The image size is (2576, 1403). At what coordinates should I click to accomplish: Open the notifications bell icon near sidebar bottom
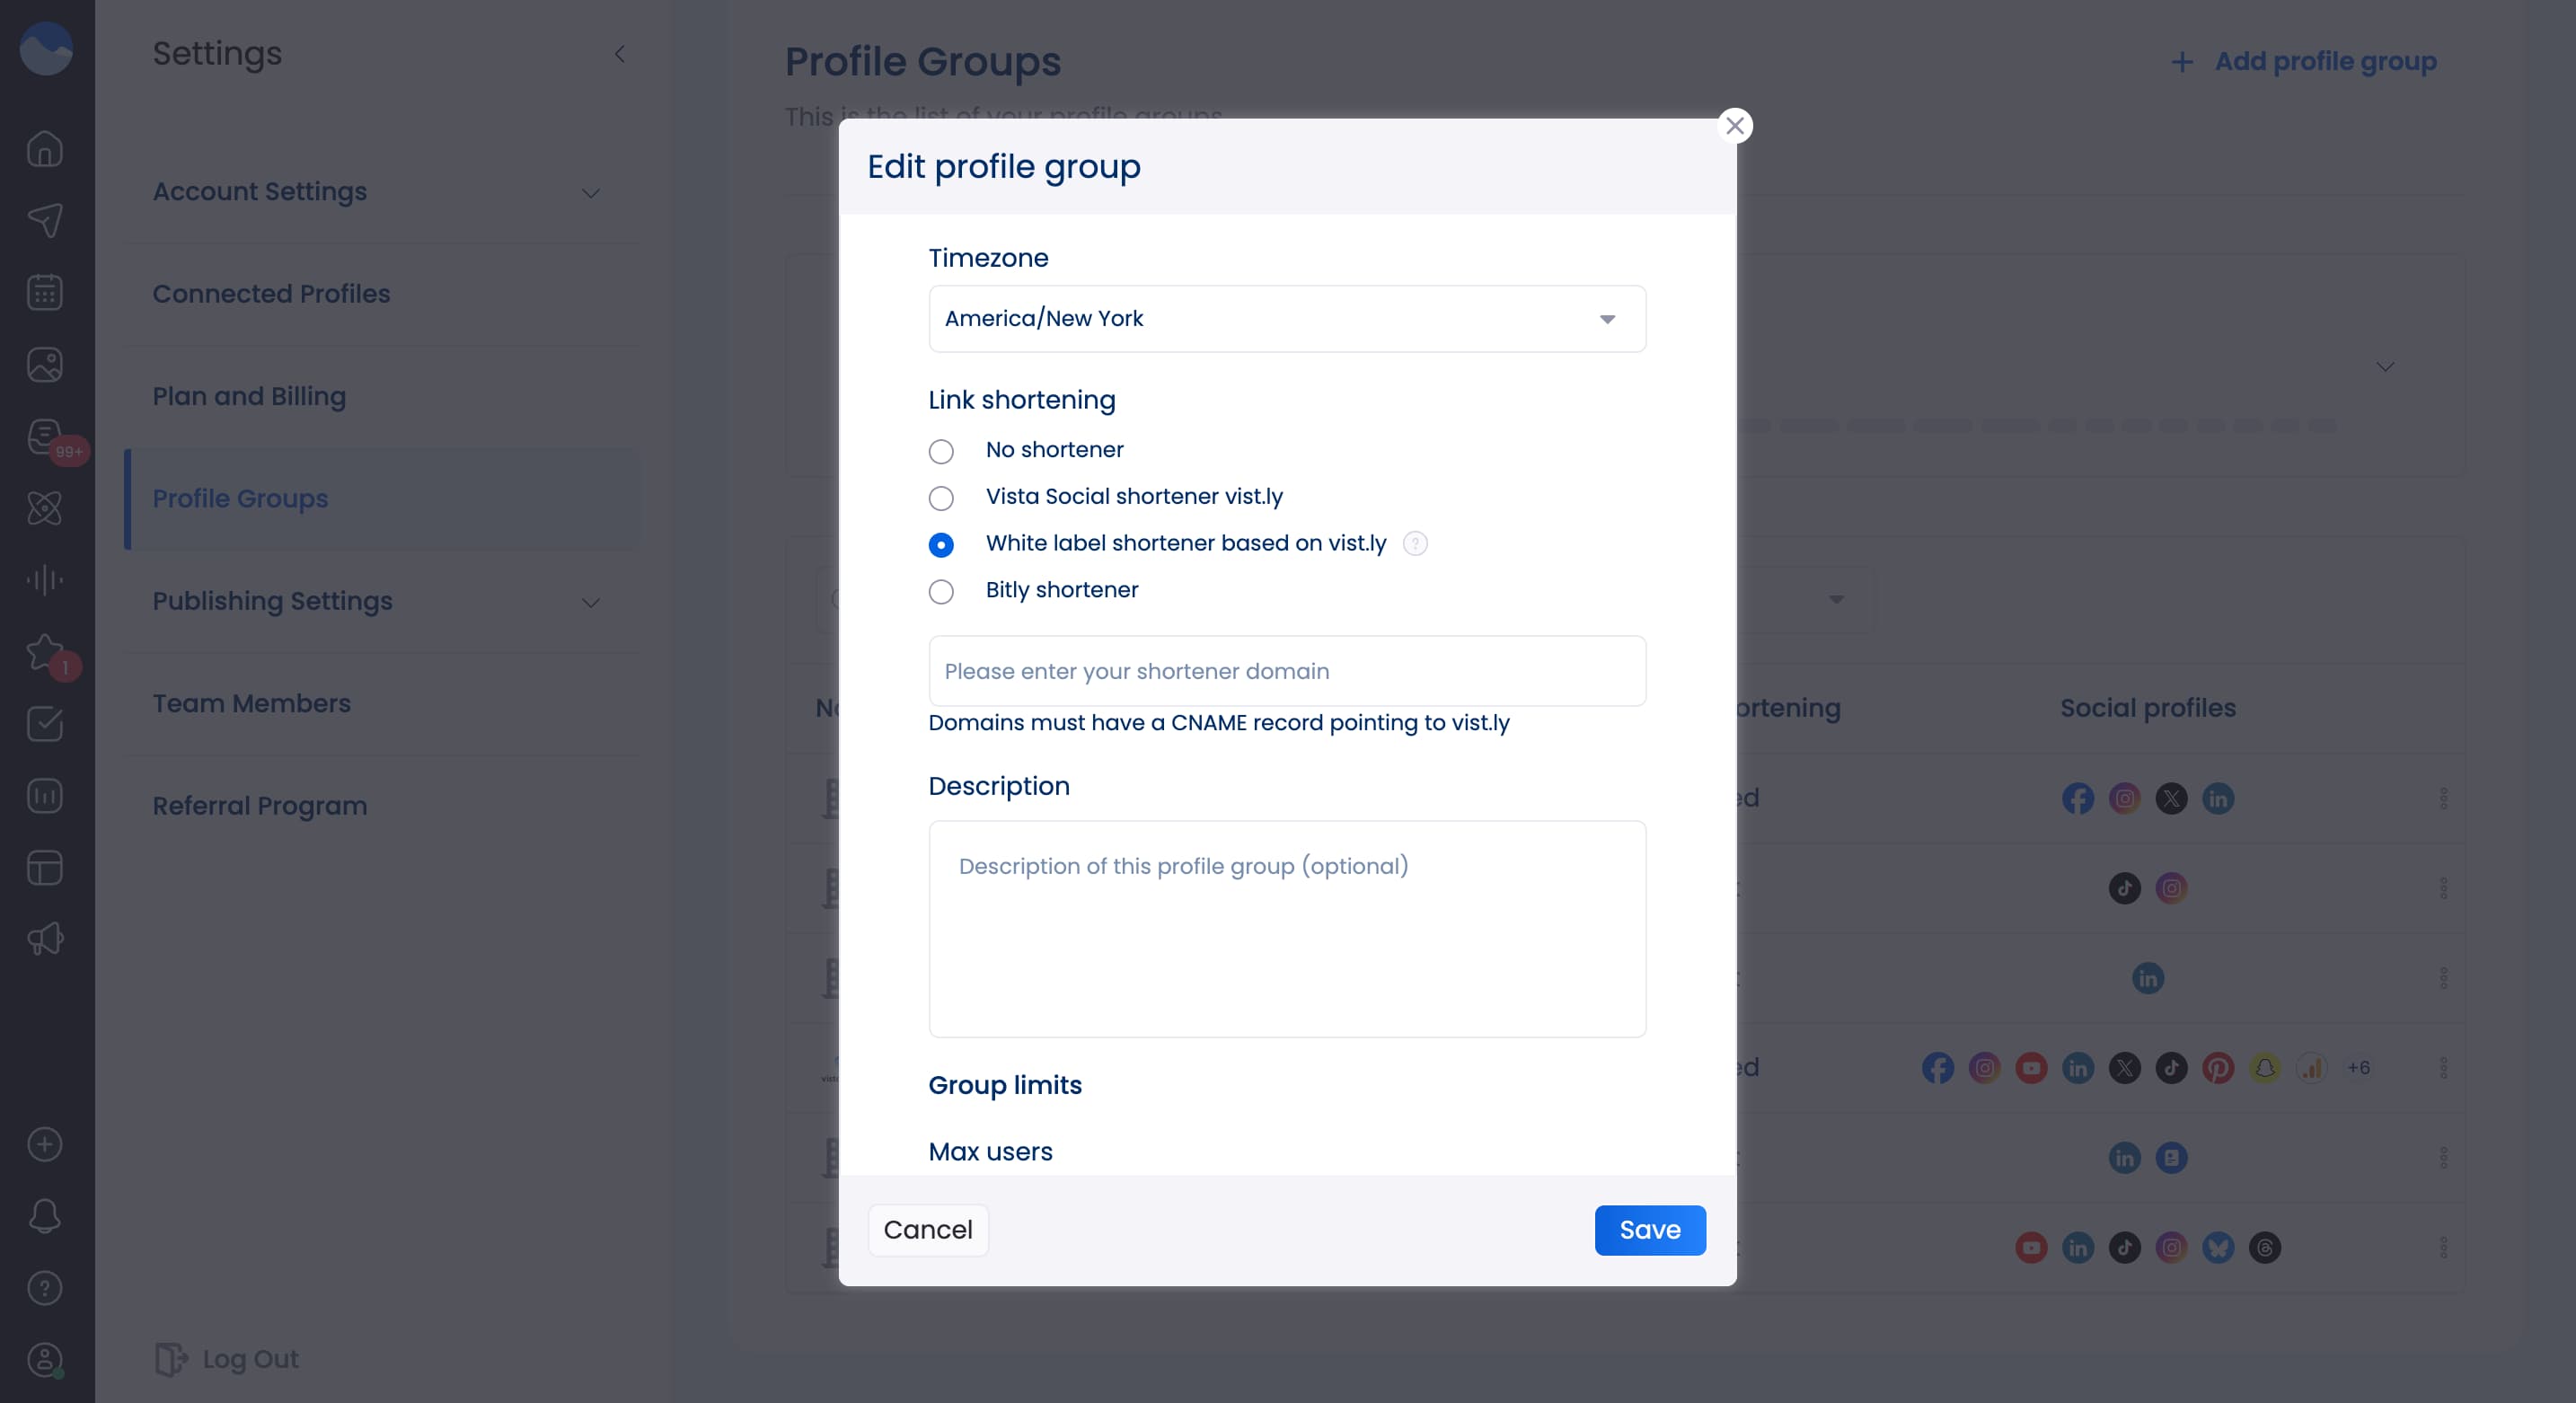pos(45,1215)
